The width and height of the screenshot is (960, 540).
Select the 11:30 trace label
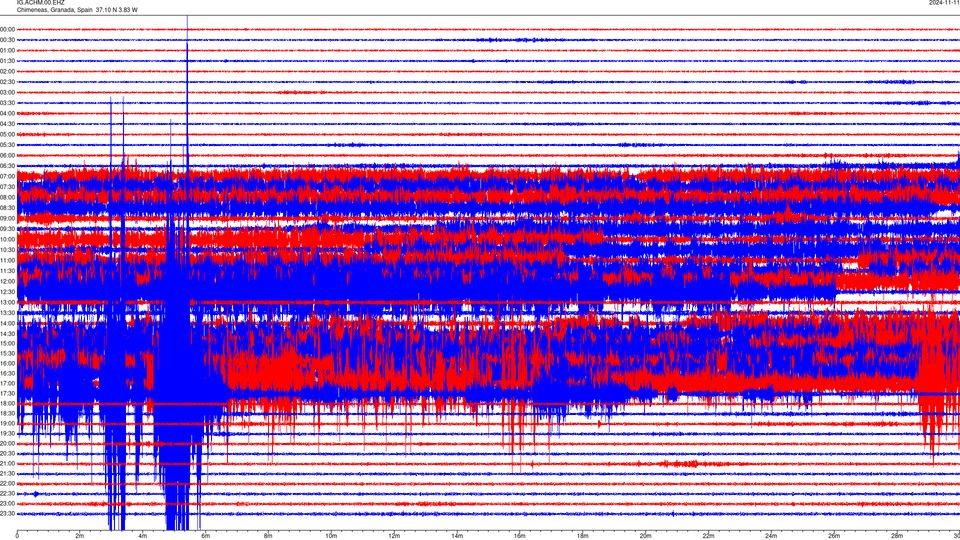(x=8, y=271)
